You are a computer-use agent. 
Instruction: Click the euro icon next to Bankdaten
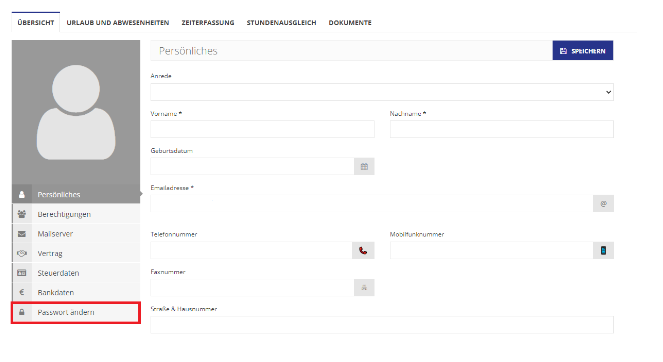click(22, 292)
